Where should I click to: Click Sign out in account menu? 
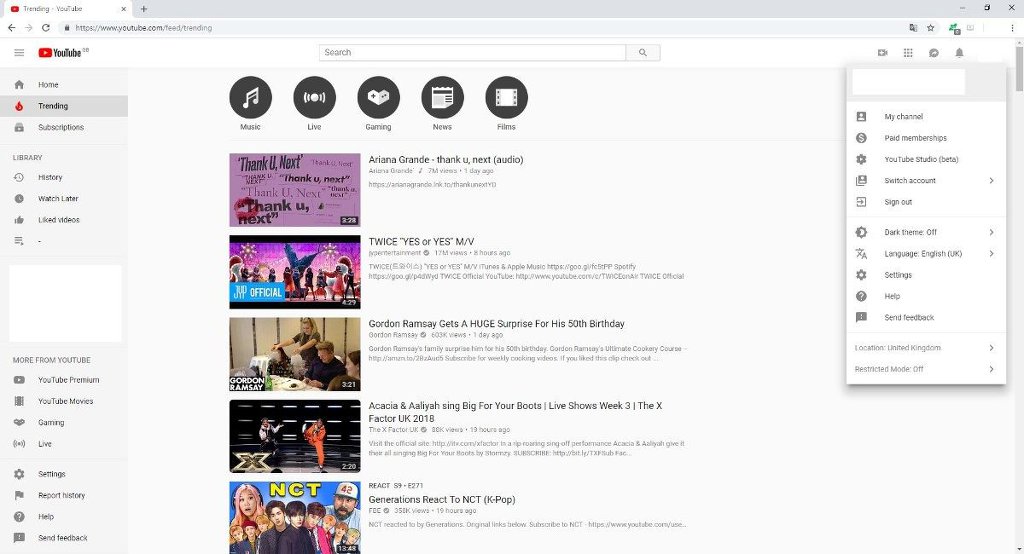pos(926,202)
